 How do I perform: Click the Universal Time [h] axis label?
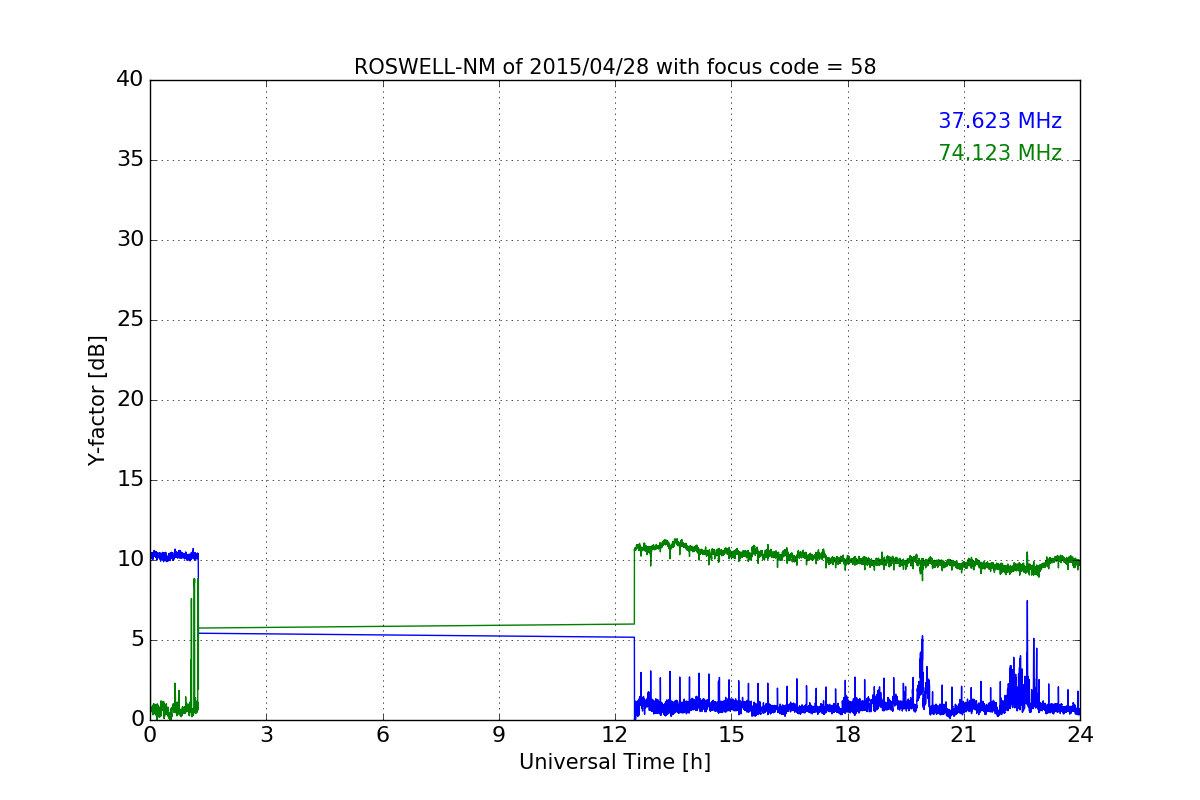pyautogui.click(x=615, y=762)
